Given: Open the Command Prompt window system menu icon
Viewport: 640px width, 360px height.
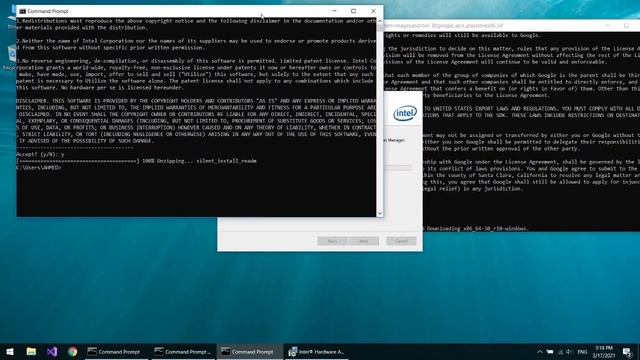Looking at the screenshot, I should [x=22, y=11].
